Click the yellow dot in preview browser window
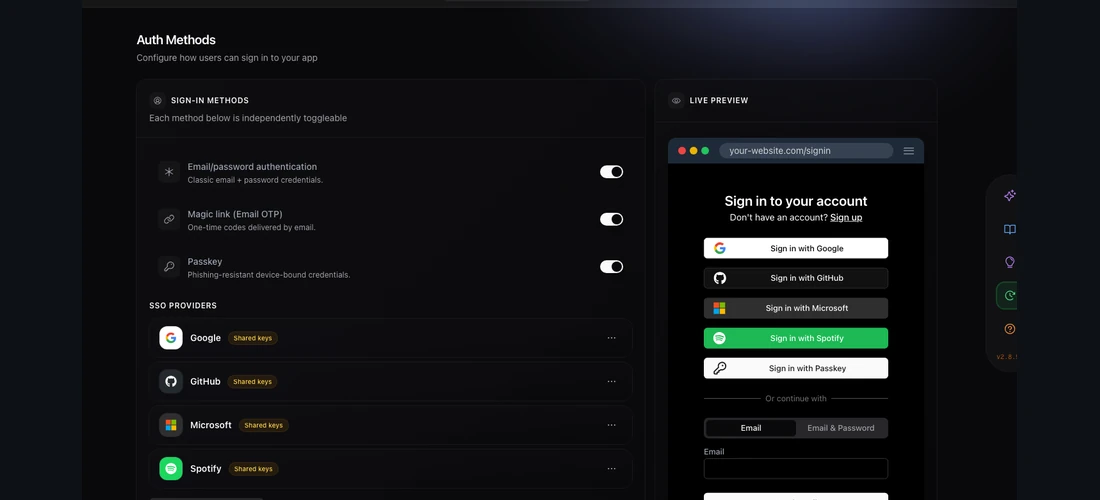Viewport: 1100px width, 500px height. point(694,151)
